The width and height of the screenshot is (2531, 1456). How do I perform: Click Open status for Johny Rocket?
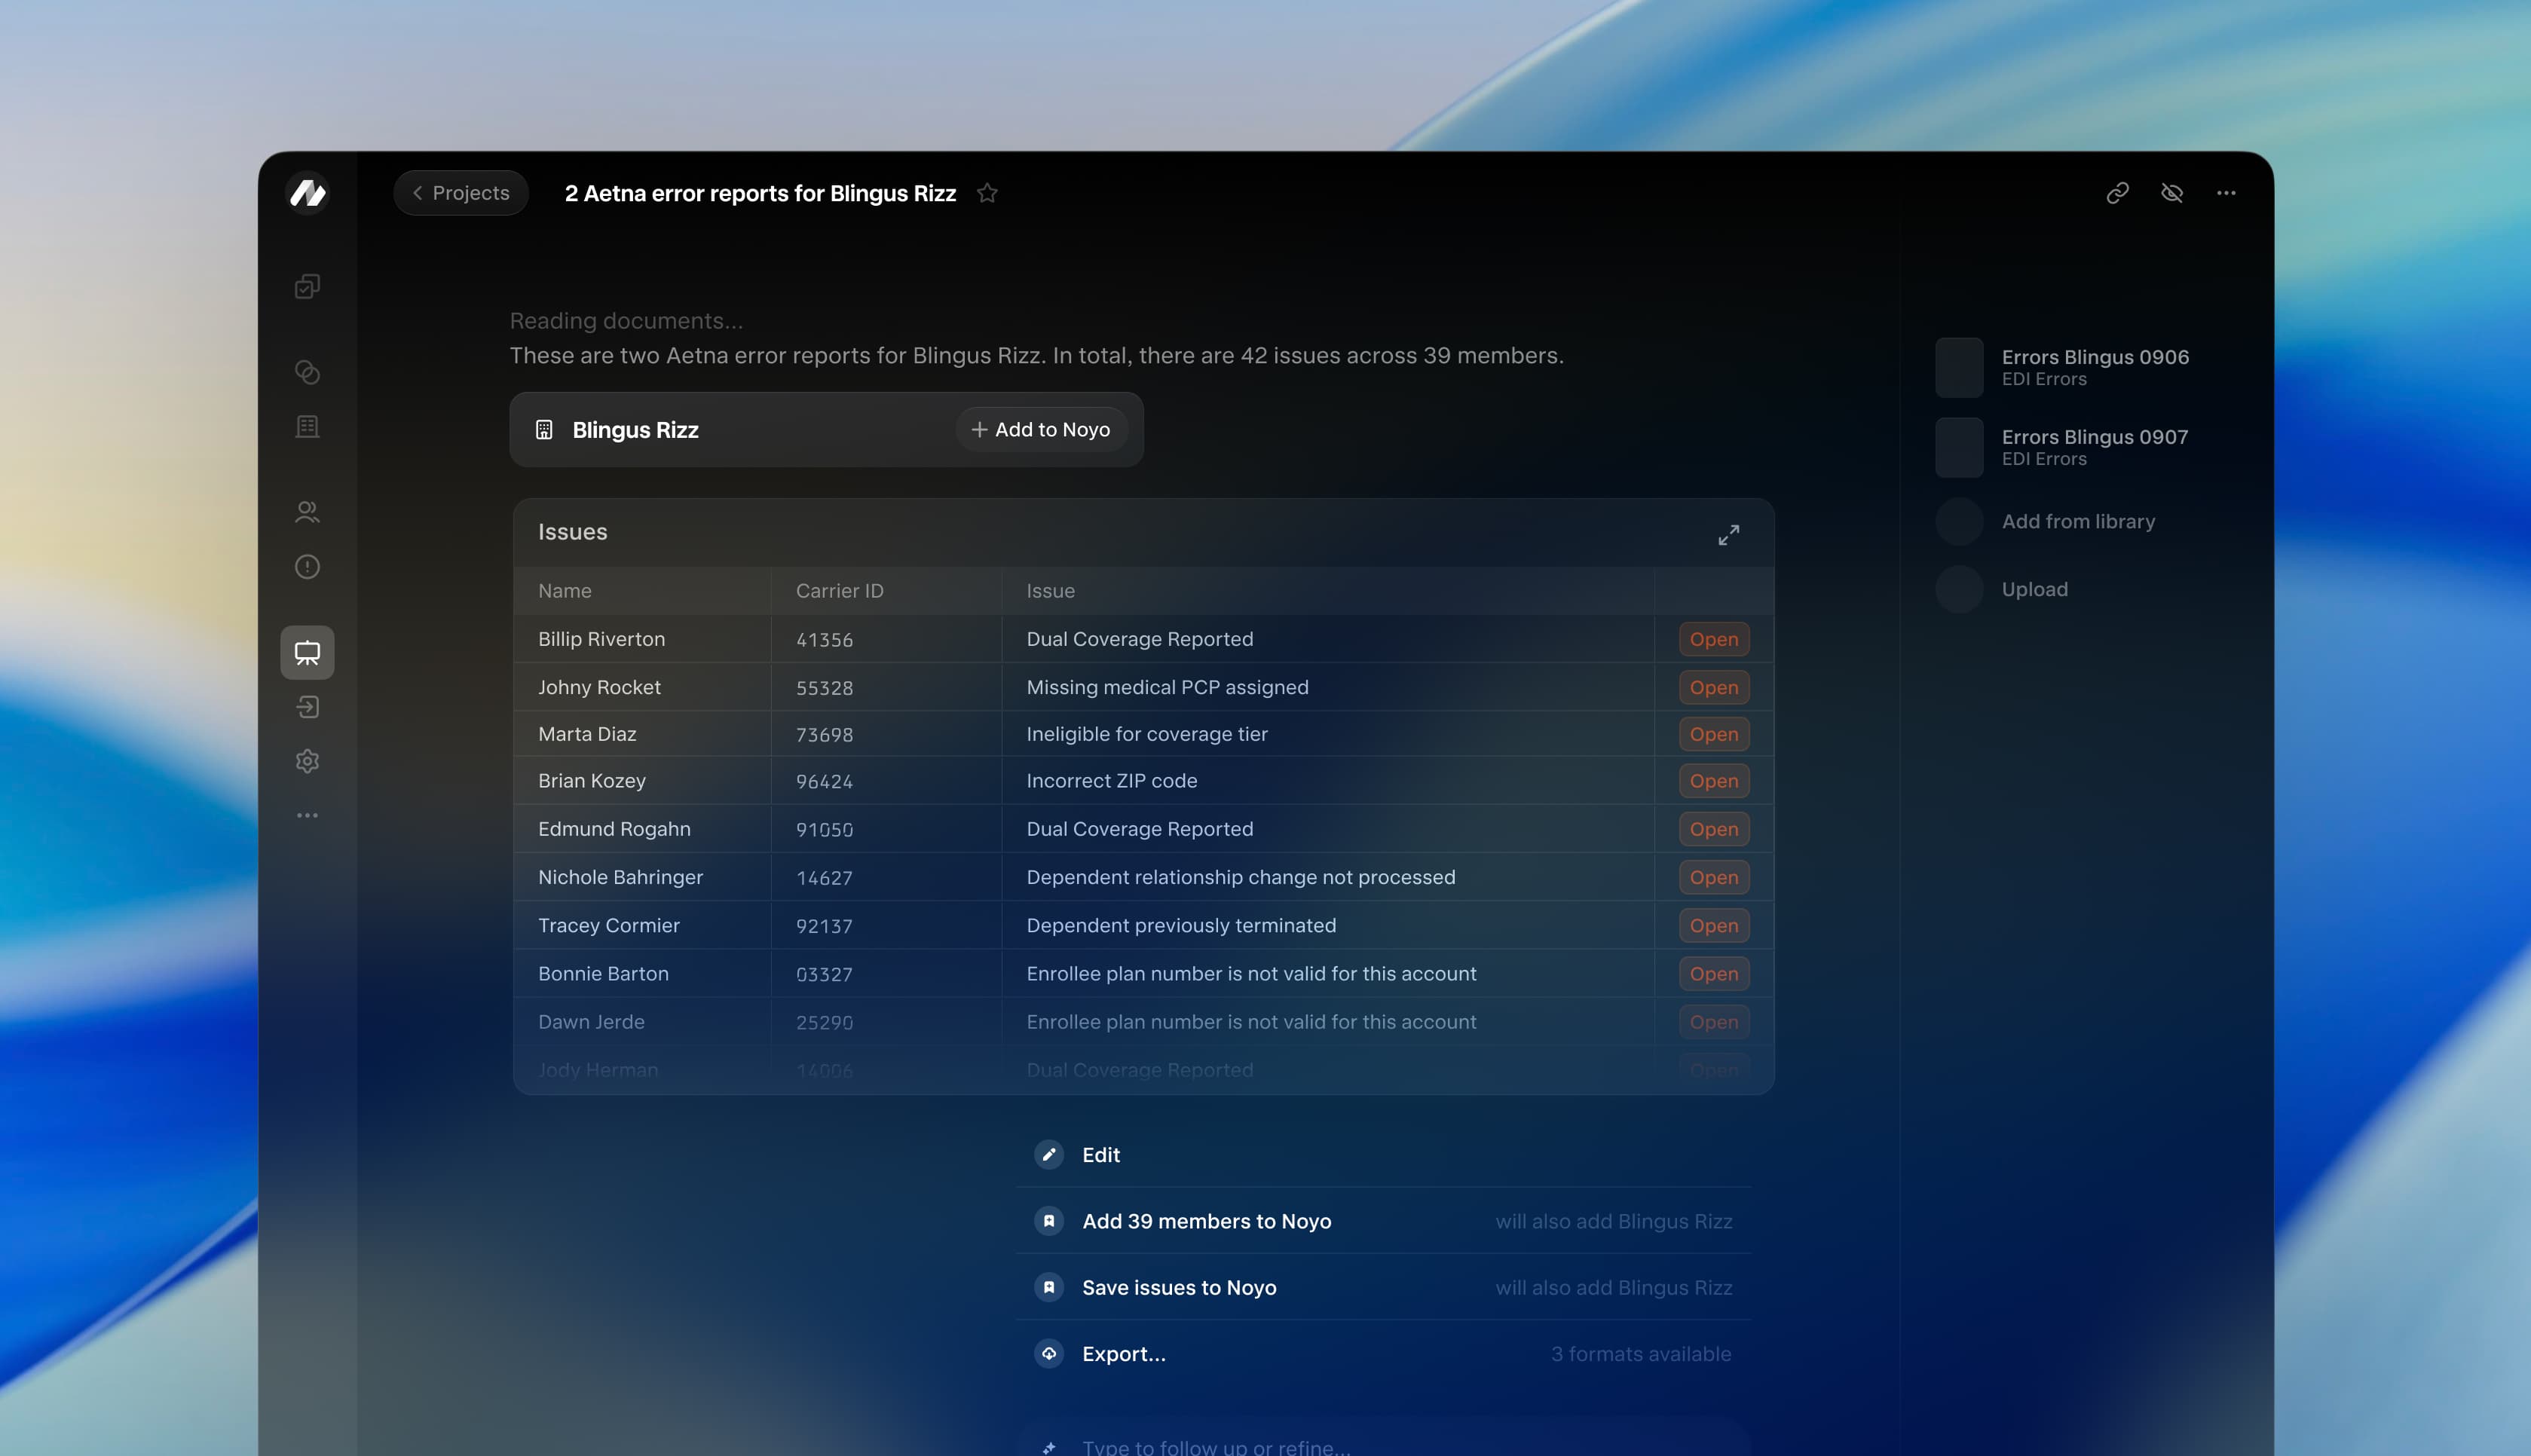click(1714, 687)
